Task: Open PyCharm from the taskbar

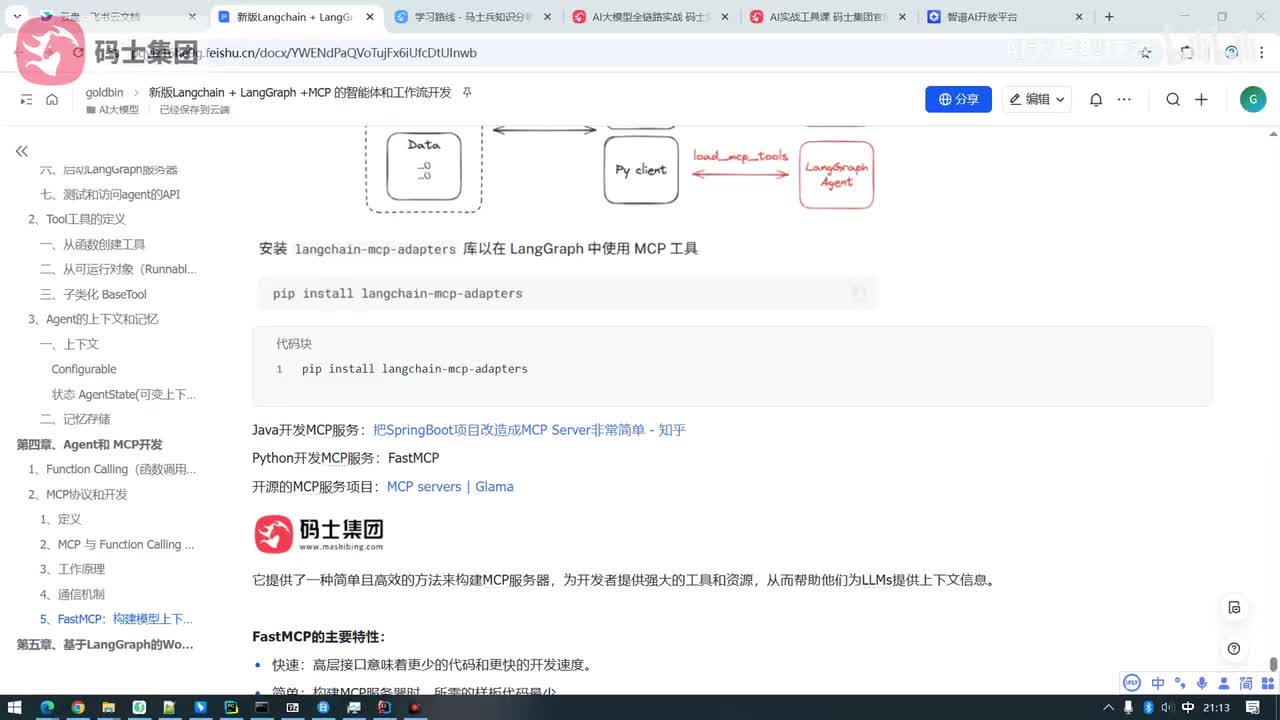Action: coord(231,707)
